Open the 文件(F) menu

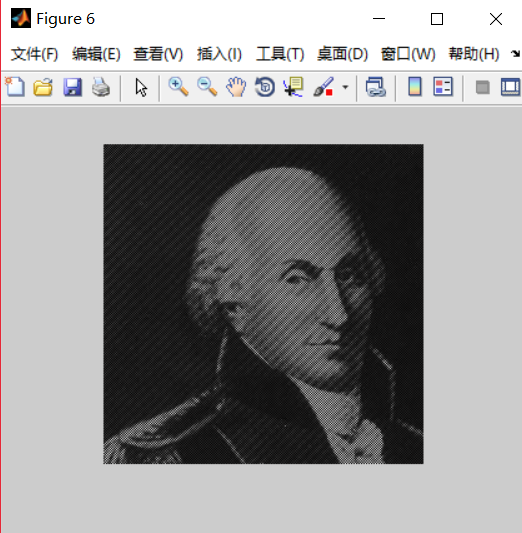(x=34, y=54)
